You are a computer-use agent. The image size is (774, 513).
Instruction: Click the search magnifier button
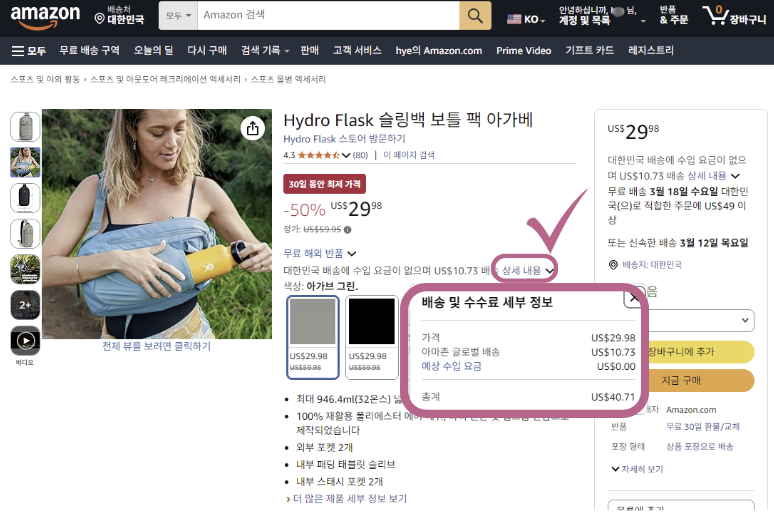(x=475, y=16)
